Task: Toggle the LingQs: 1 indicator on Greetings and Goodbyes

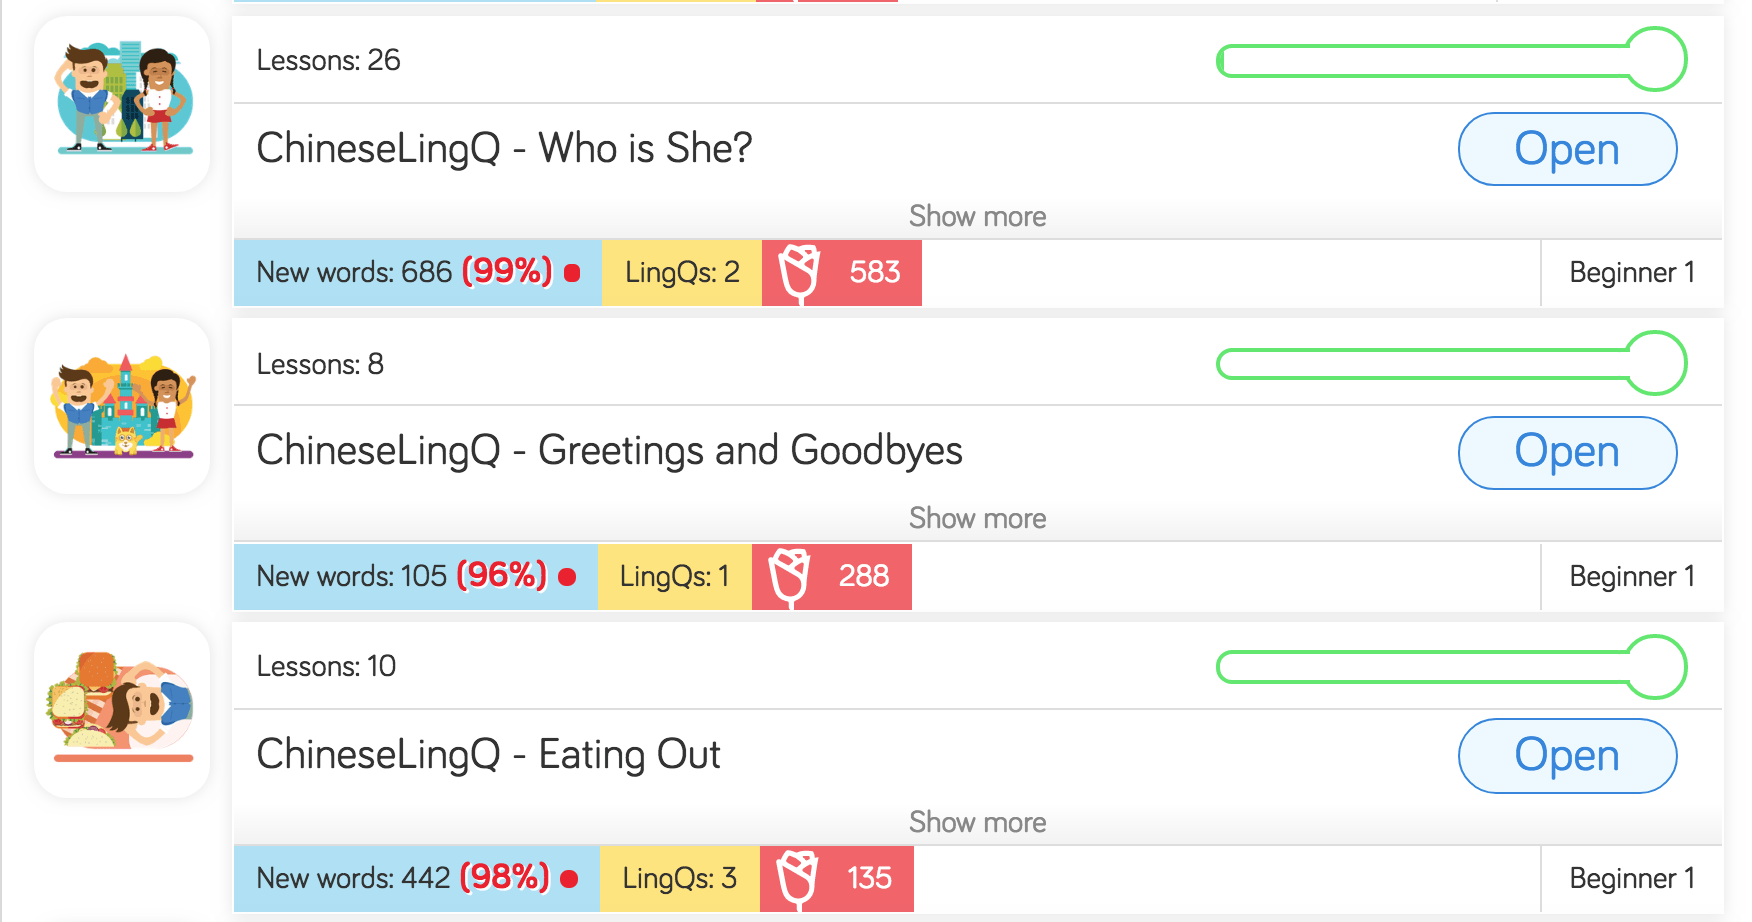Action: 674,576
